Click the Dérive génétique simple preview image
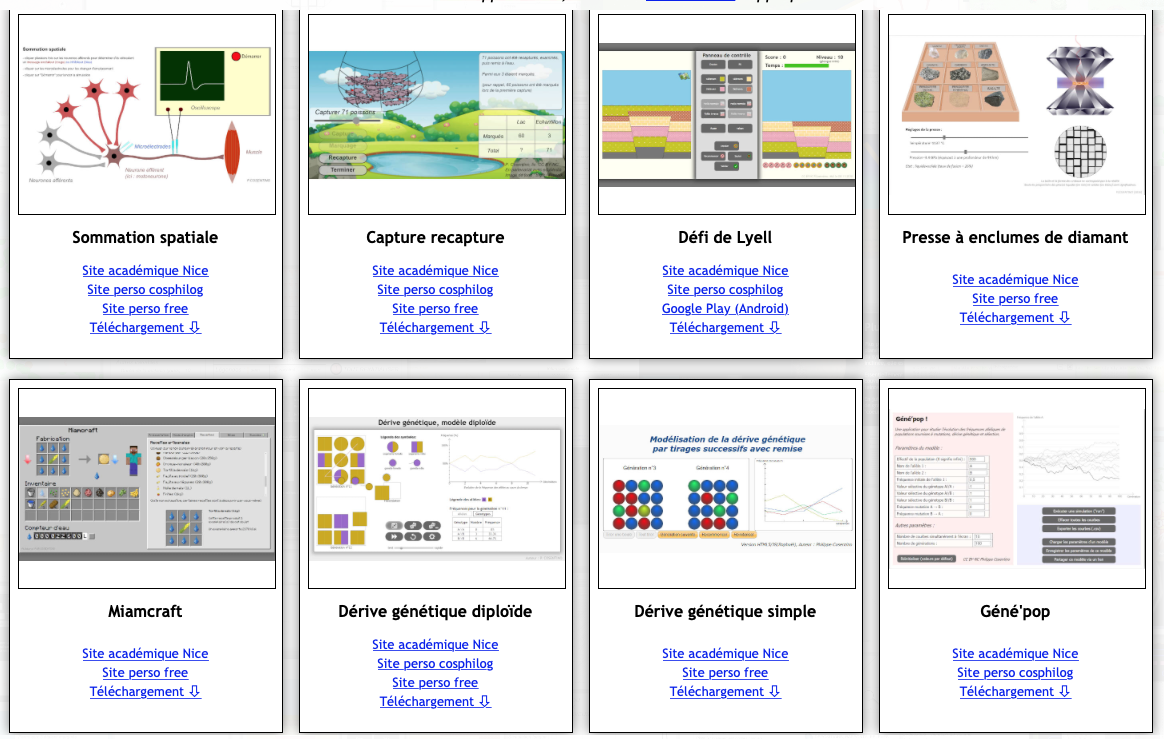1164x739 pixels. tap(727, 488)
